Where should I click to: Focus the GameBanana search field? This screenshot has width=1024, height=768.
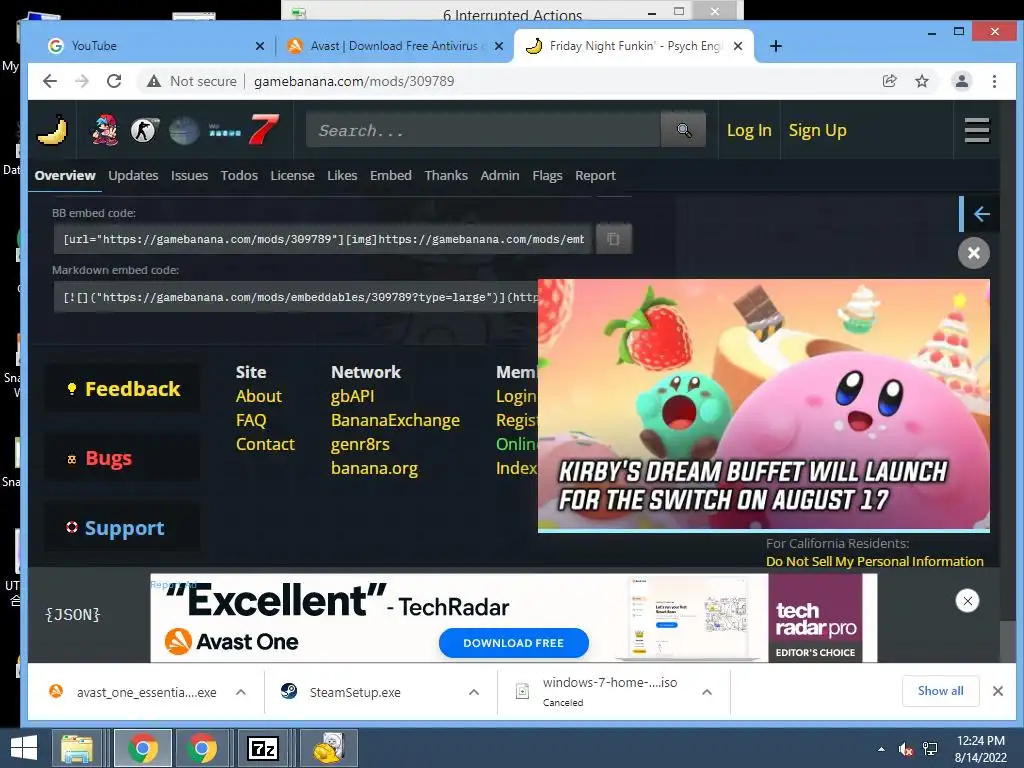point(483,130)
